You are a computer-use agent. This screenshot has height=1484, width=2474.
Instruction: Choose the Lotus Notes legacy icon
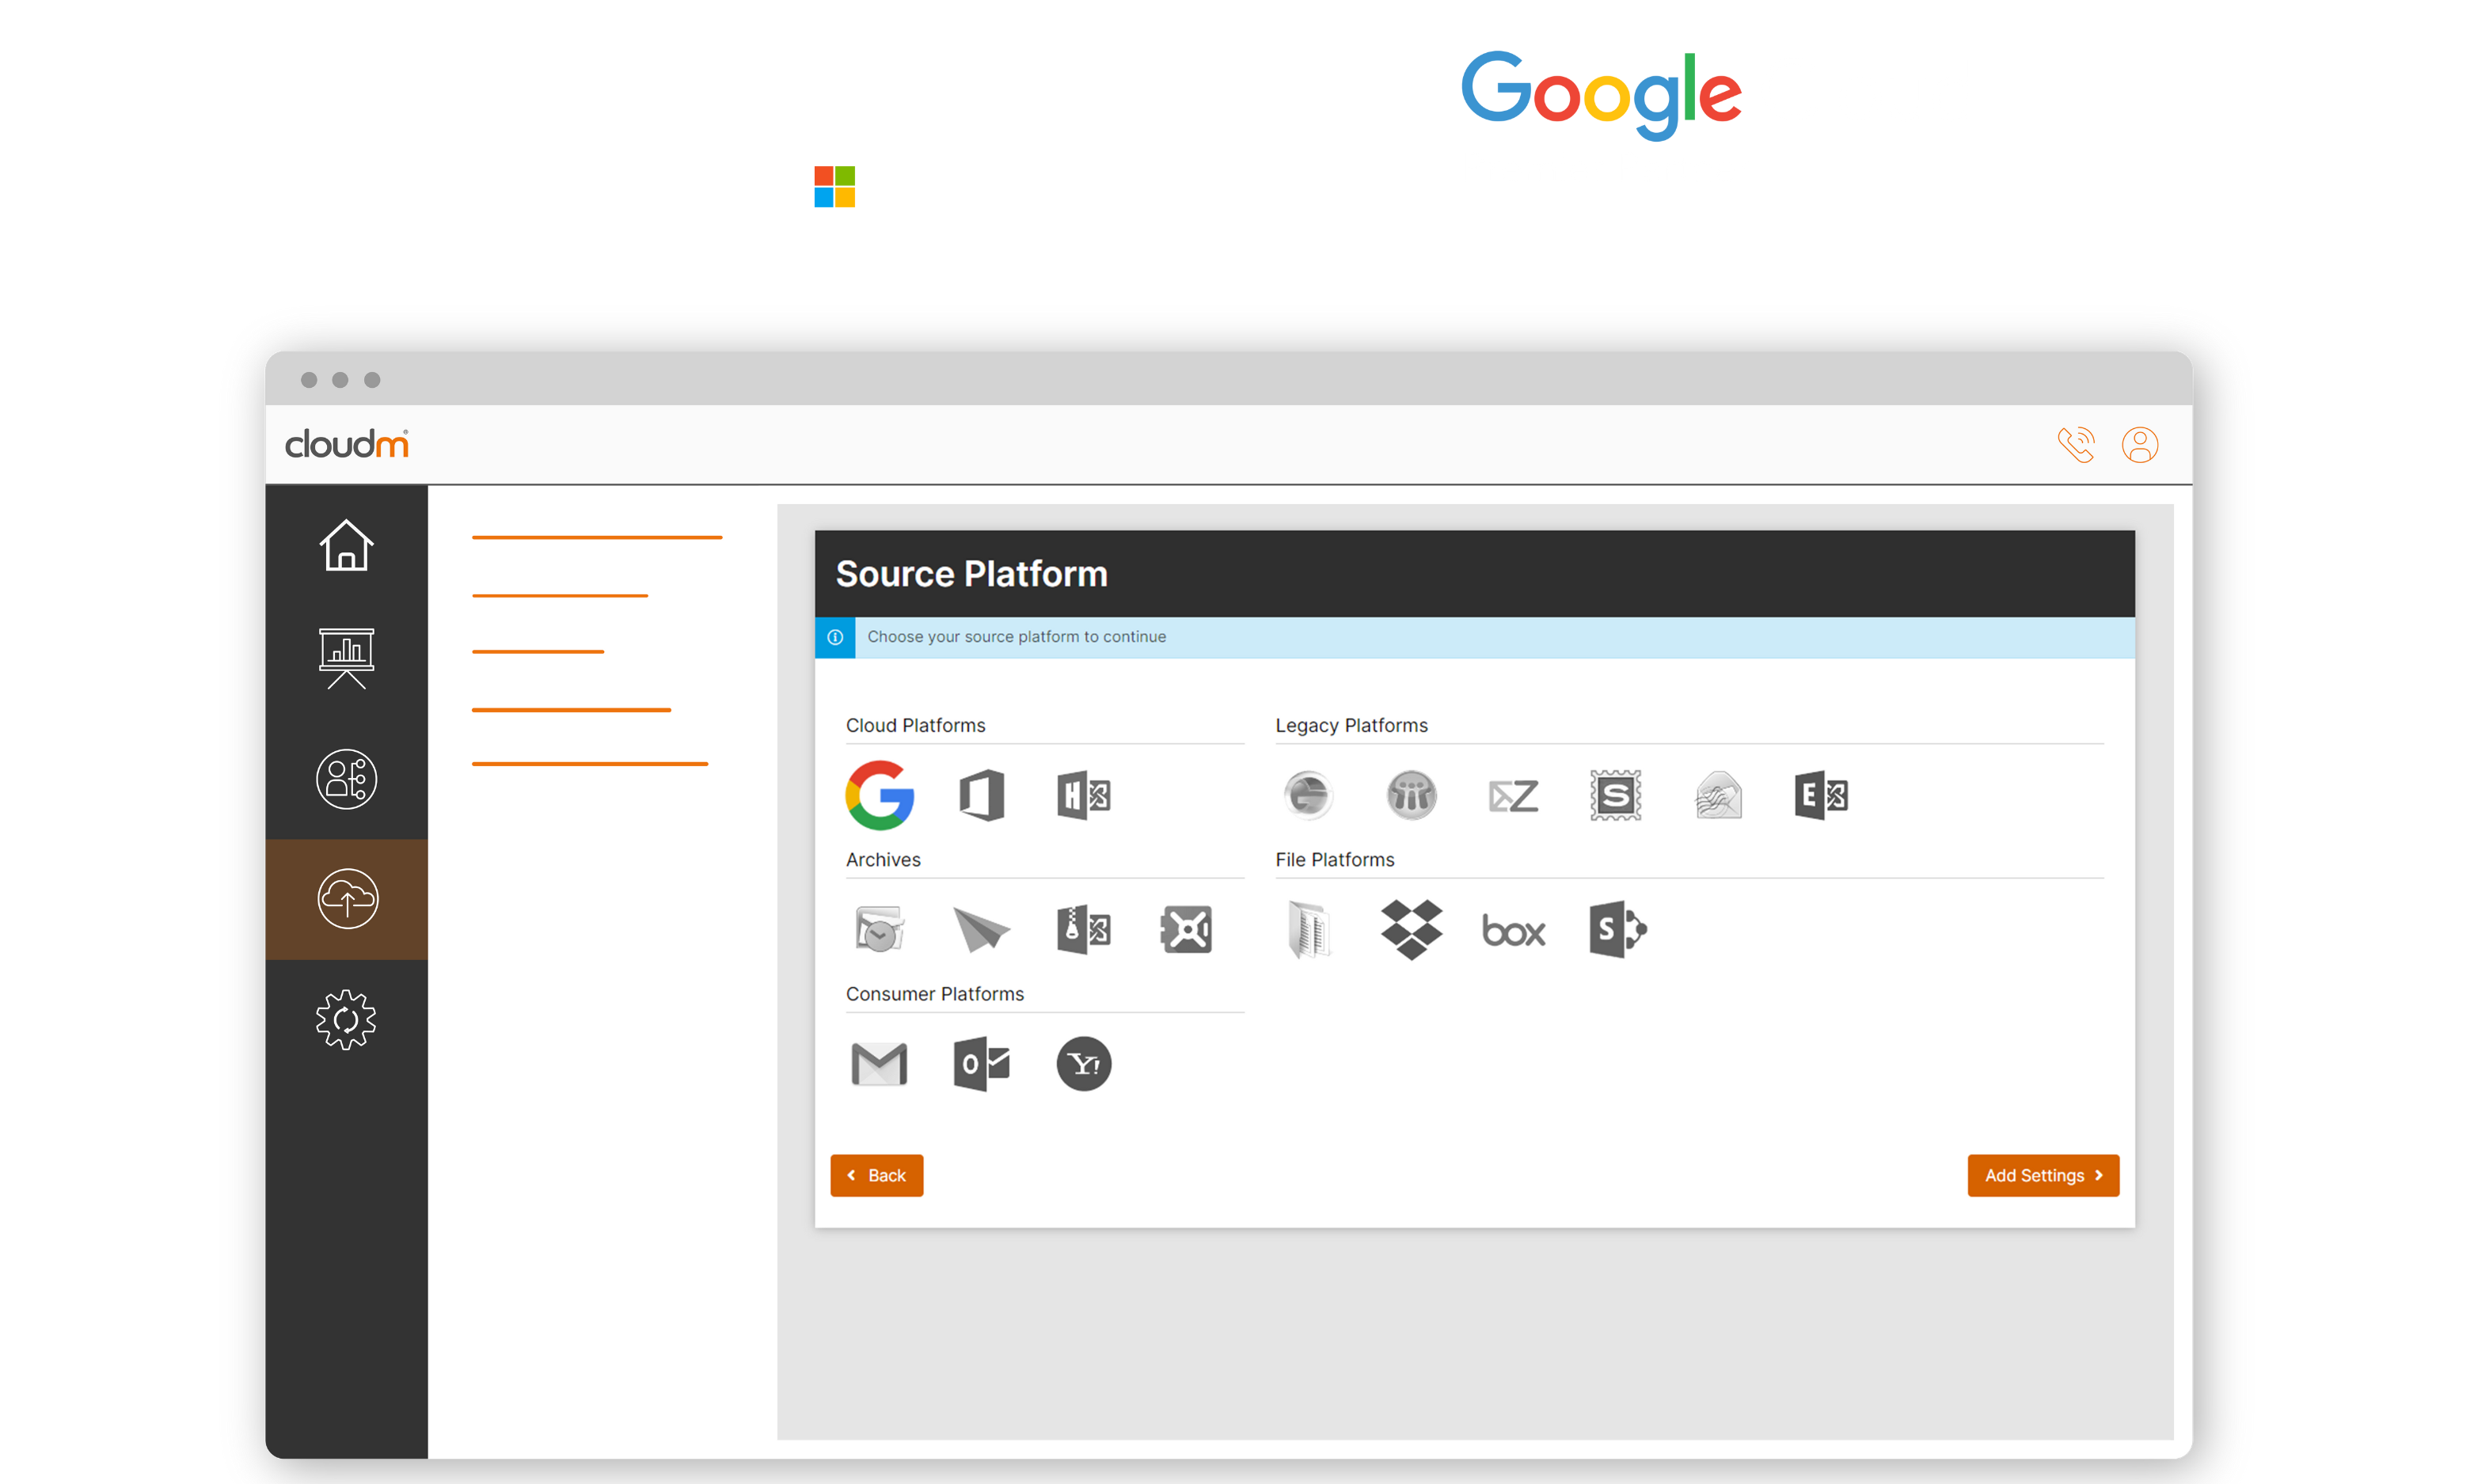1411,795
